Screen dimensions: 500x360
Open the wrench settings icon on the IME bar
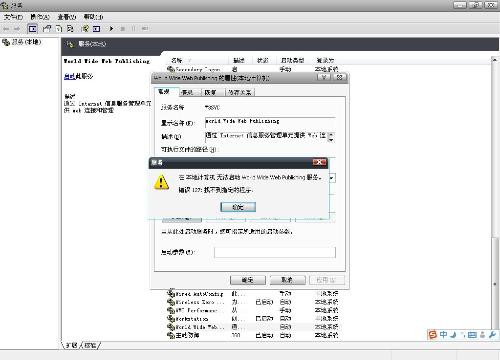click(492, 335)
